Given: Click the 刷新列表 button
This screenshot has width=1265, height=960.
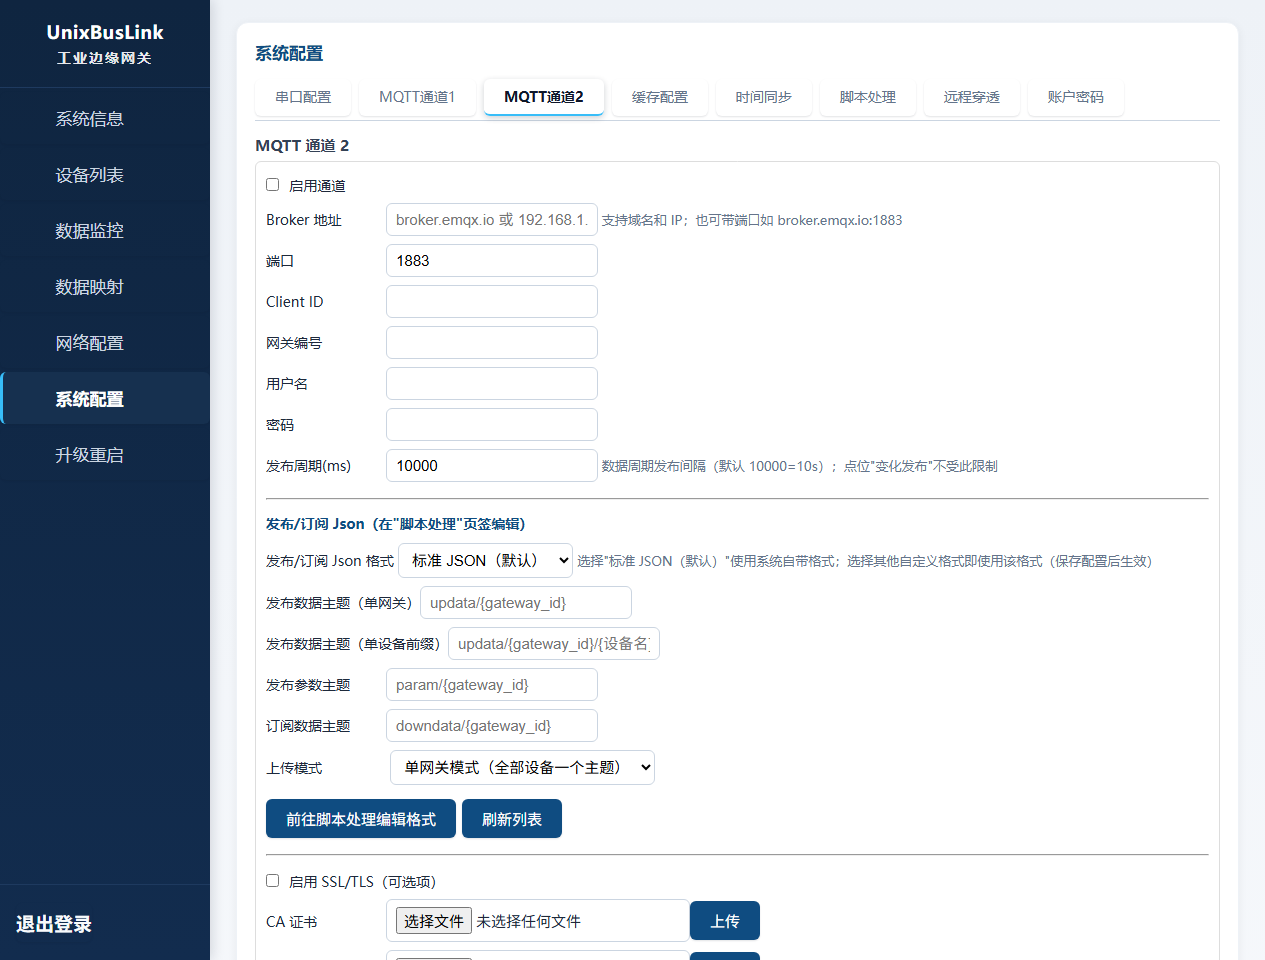Looking at the screenshot, I should [512, 819].
